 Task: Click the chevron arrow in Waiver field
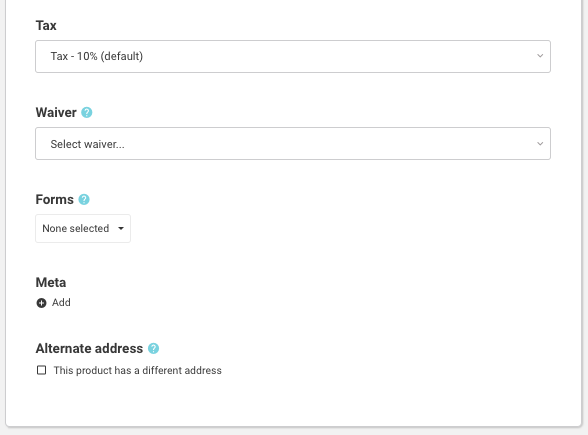click(x=540, y=144)
